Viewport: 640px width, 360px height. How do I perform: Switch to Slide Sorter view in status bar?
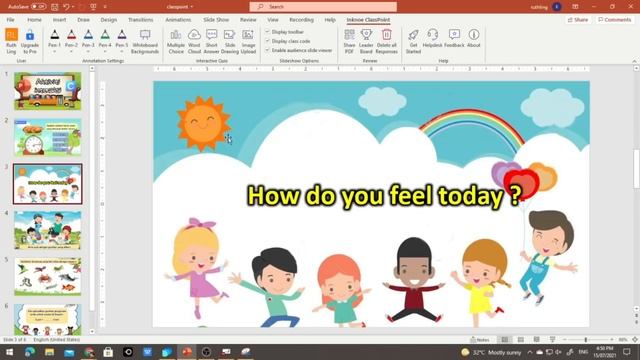[521, 340]
